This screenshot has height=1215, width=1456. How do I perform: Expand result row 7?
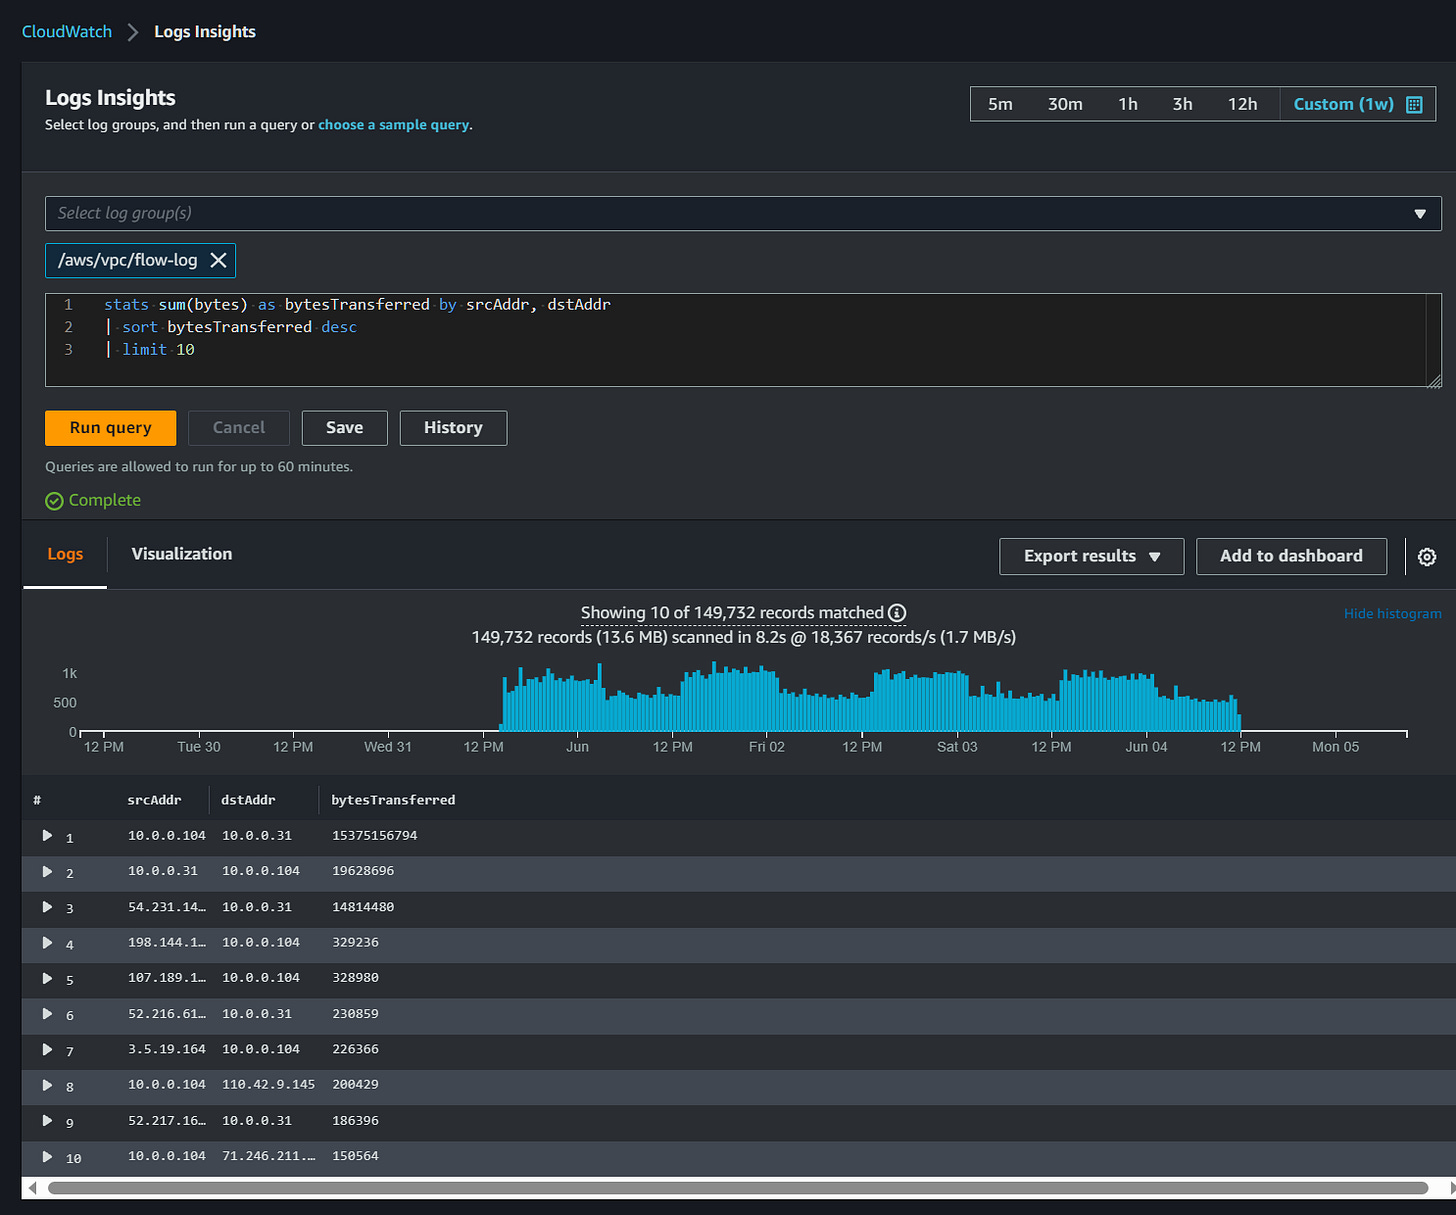[x=47, y=1049]
